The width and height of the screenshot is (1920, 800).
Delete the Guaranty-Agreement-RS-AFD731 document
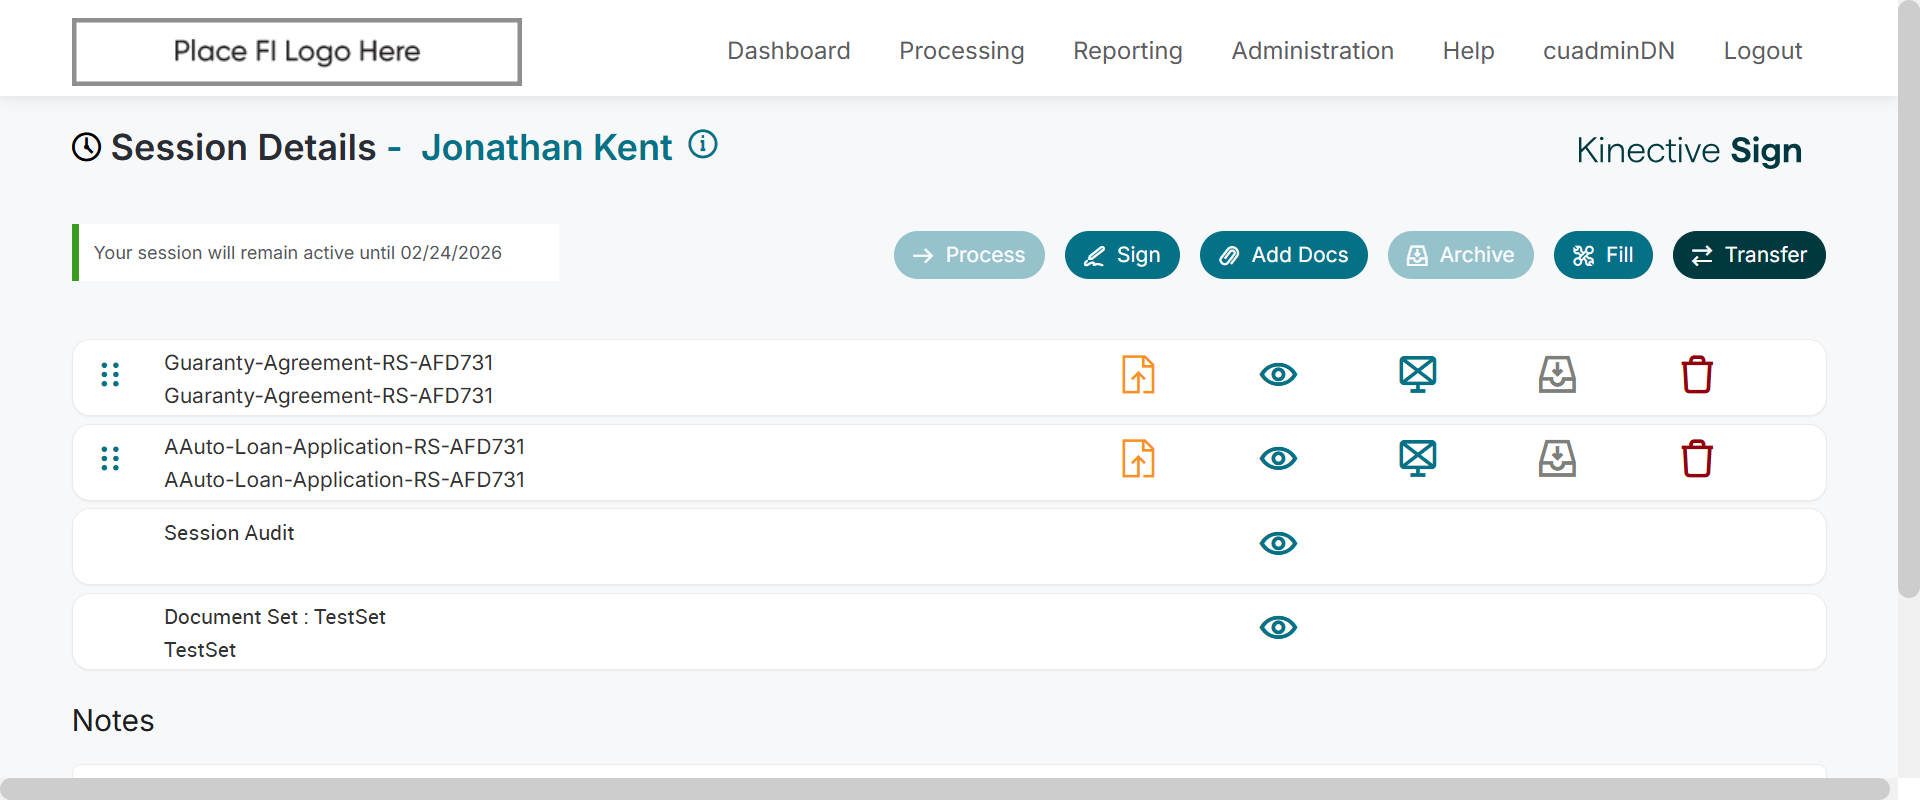point(1697,375)
